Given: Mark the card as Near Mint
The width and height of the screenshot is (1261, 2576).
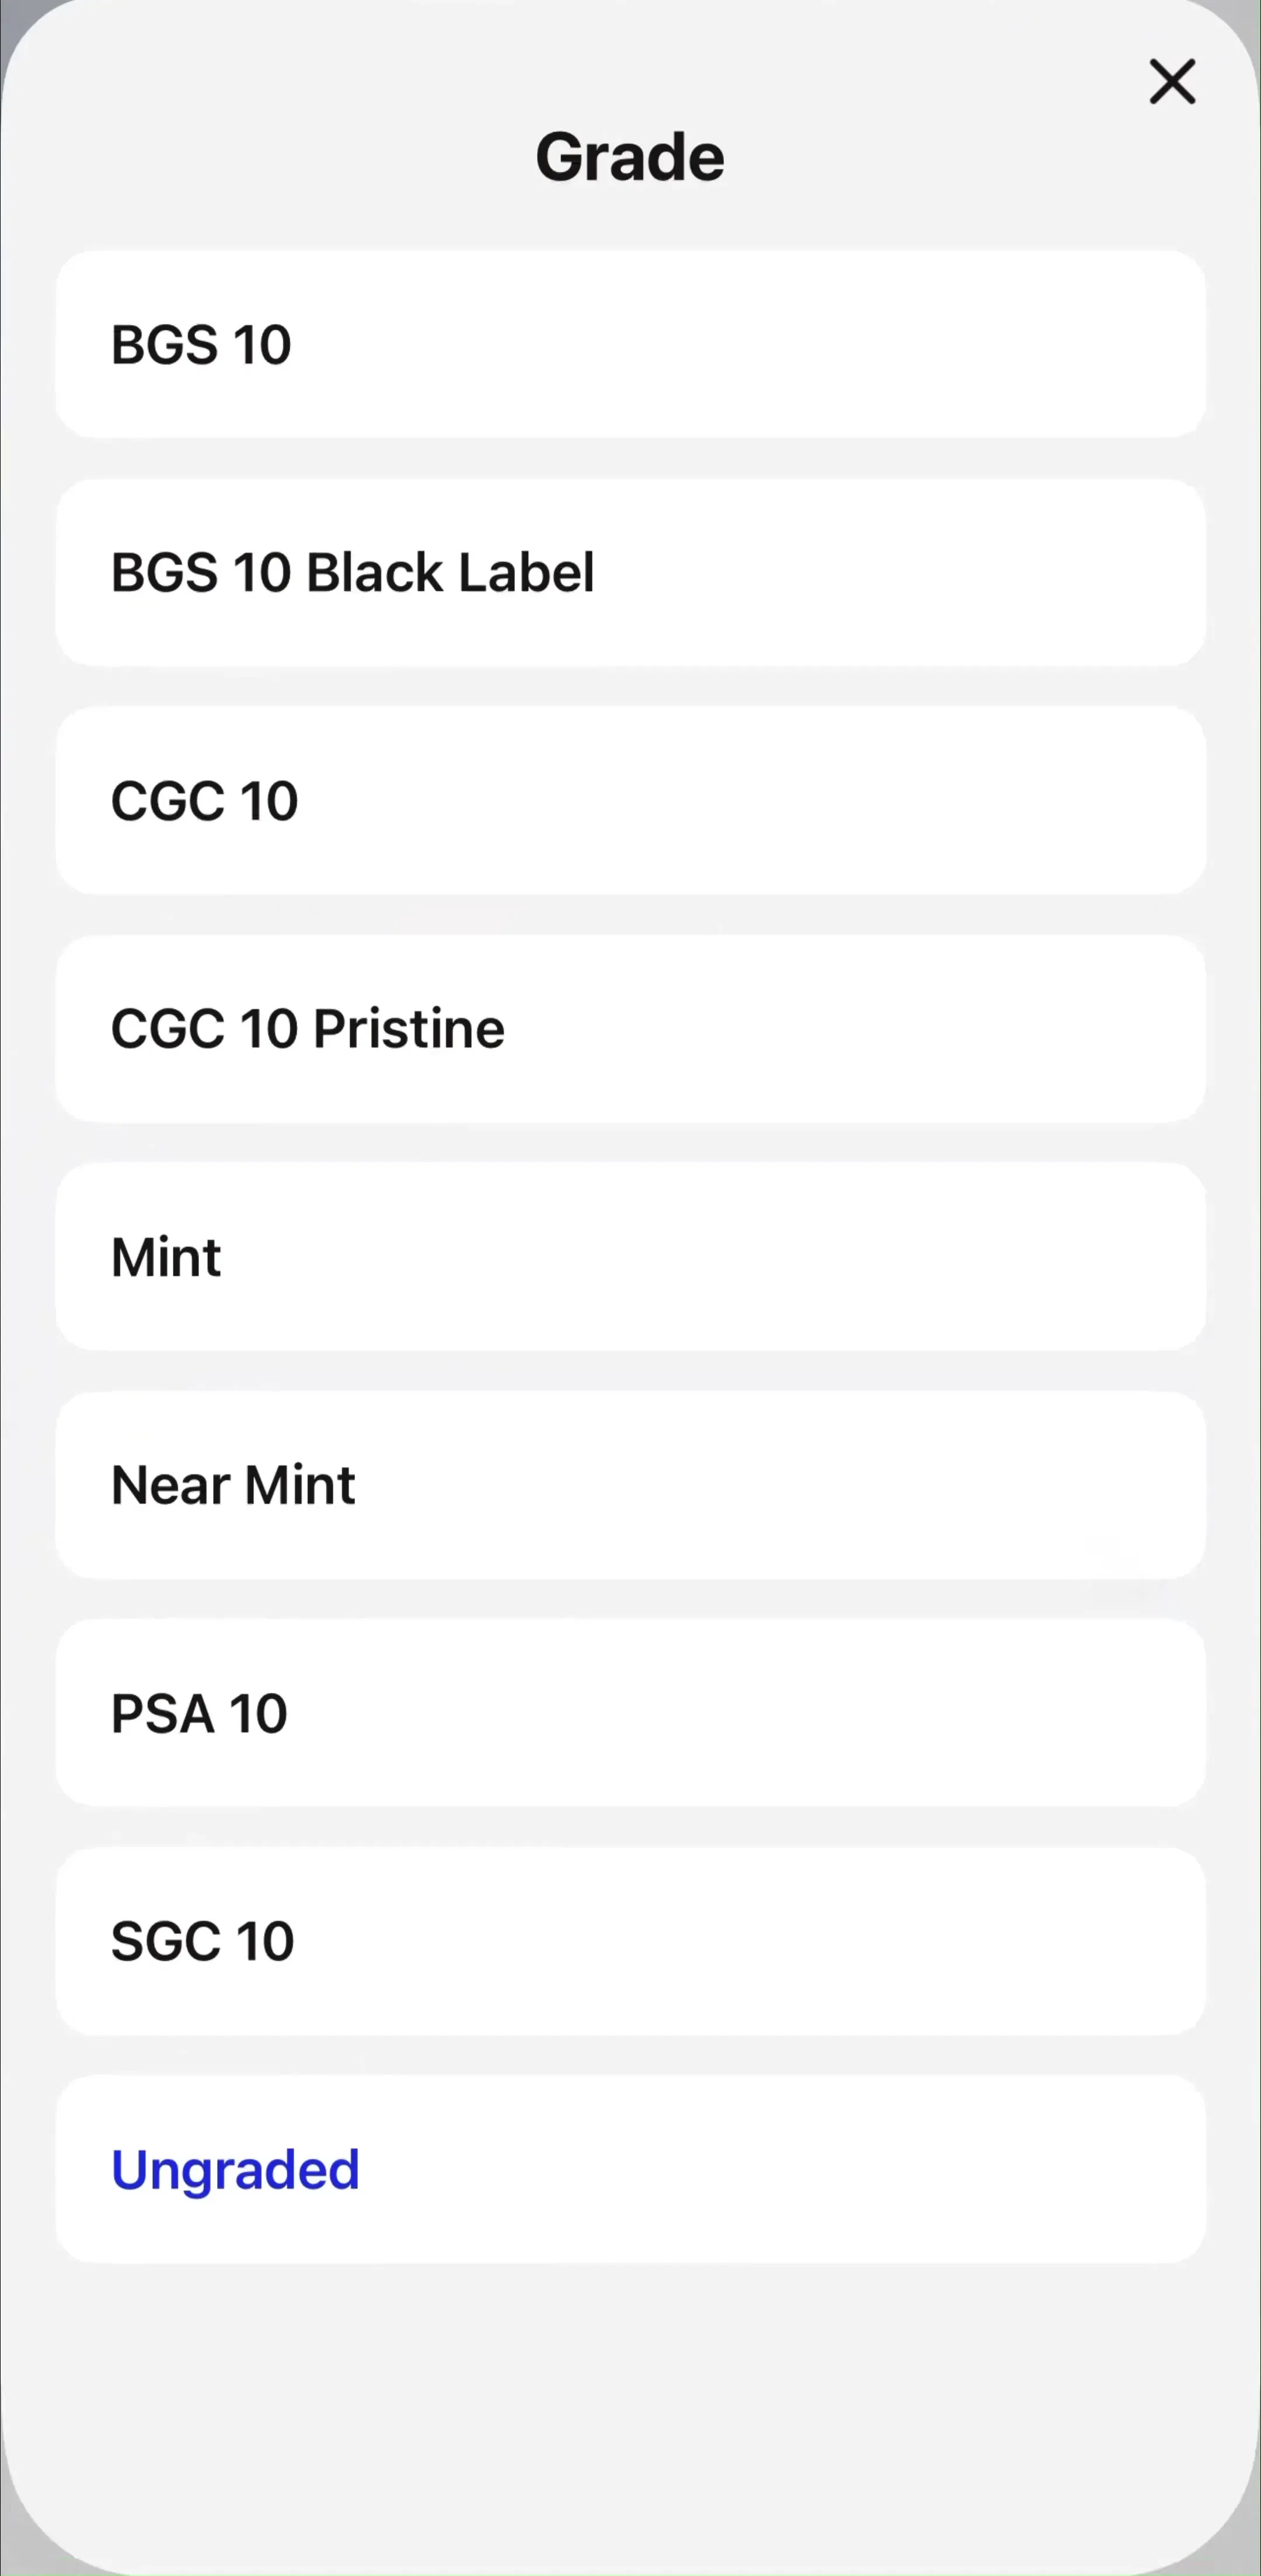Looking at the screenshot, I should click(x=630, y=1484).
